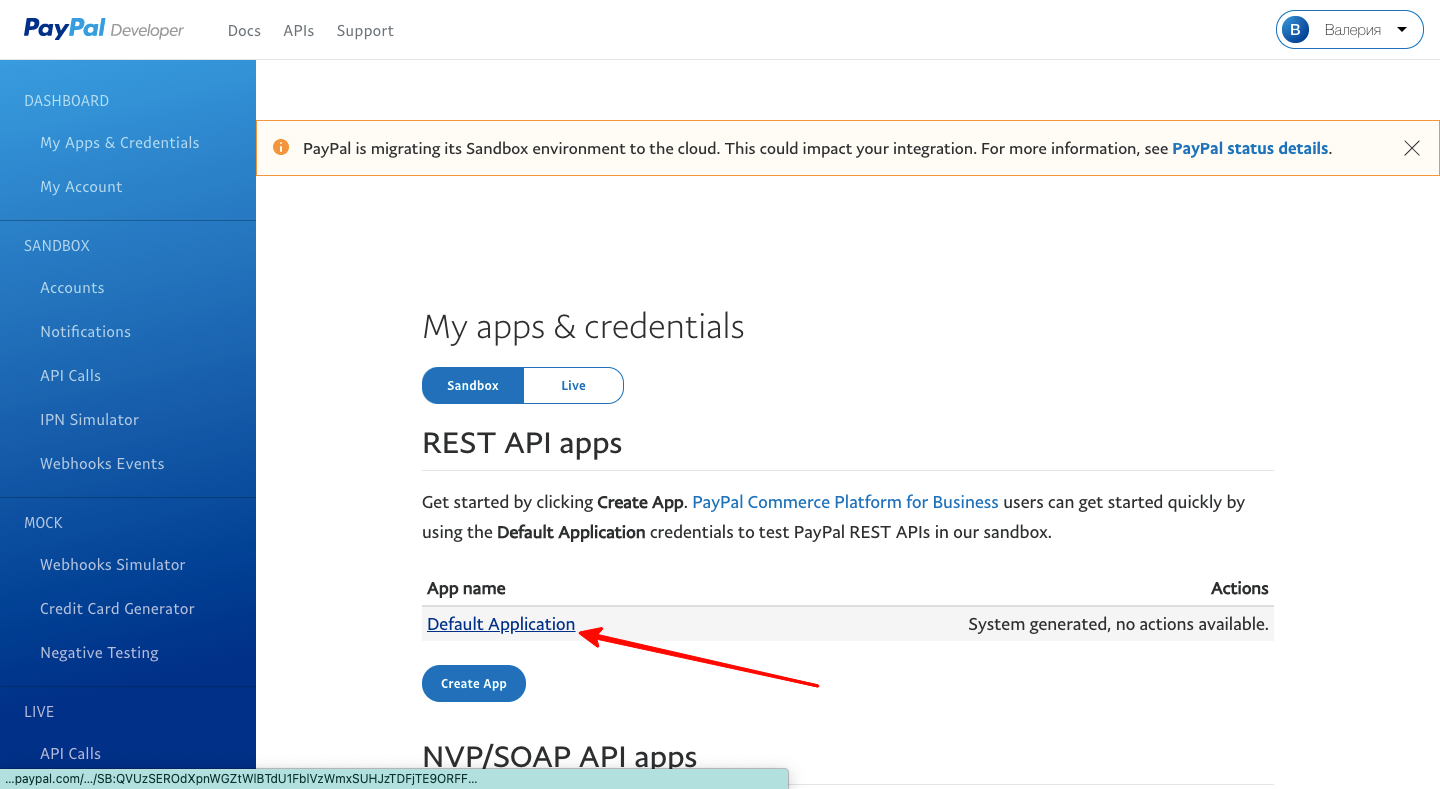The width and height of the screenshot is (1440, 789).
Task: Open My Apps & Credentials in sidebar
Action: coord(120,143)
